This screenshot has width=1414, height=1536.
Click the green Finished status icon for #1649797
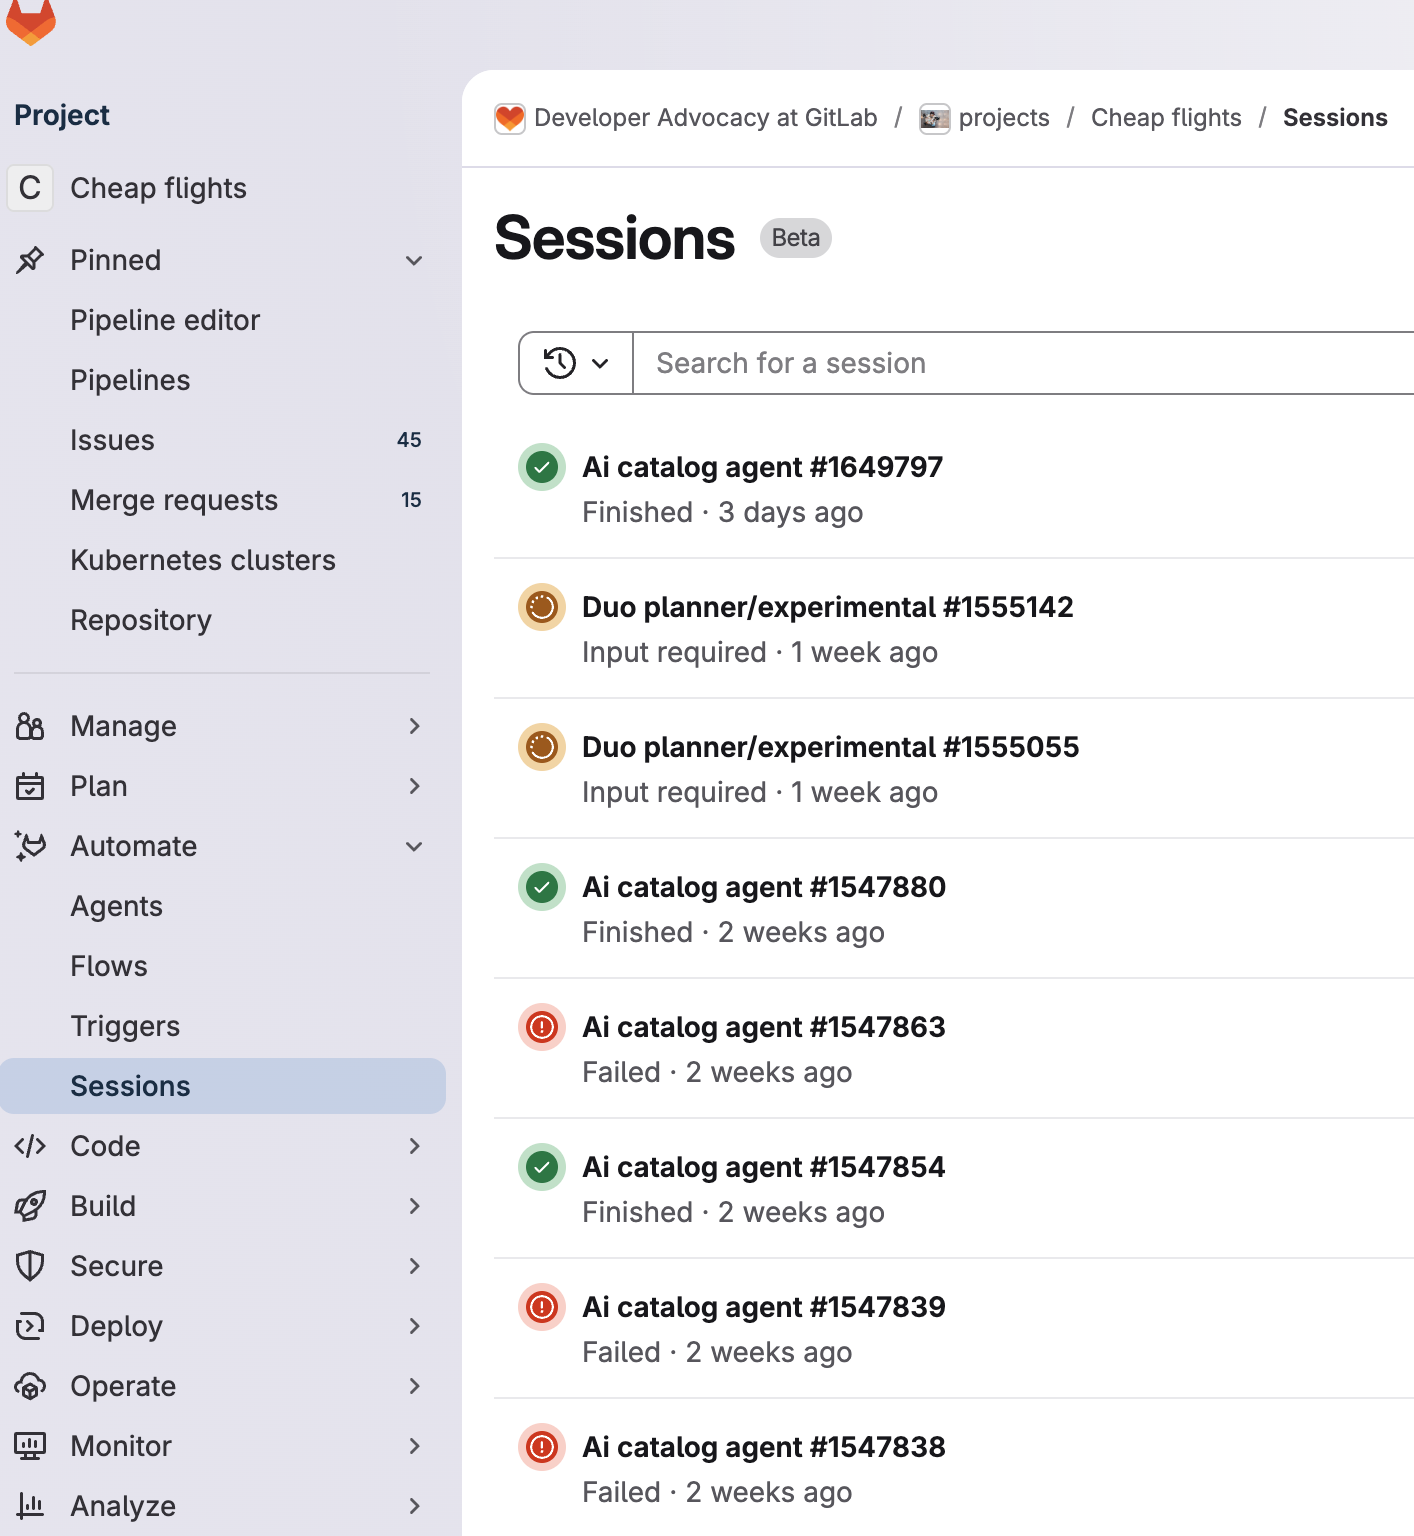(x=542, y=467)
